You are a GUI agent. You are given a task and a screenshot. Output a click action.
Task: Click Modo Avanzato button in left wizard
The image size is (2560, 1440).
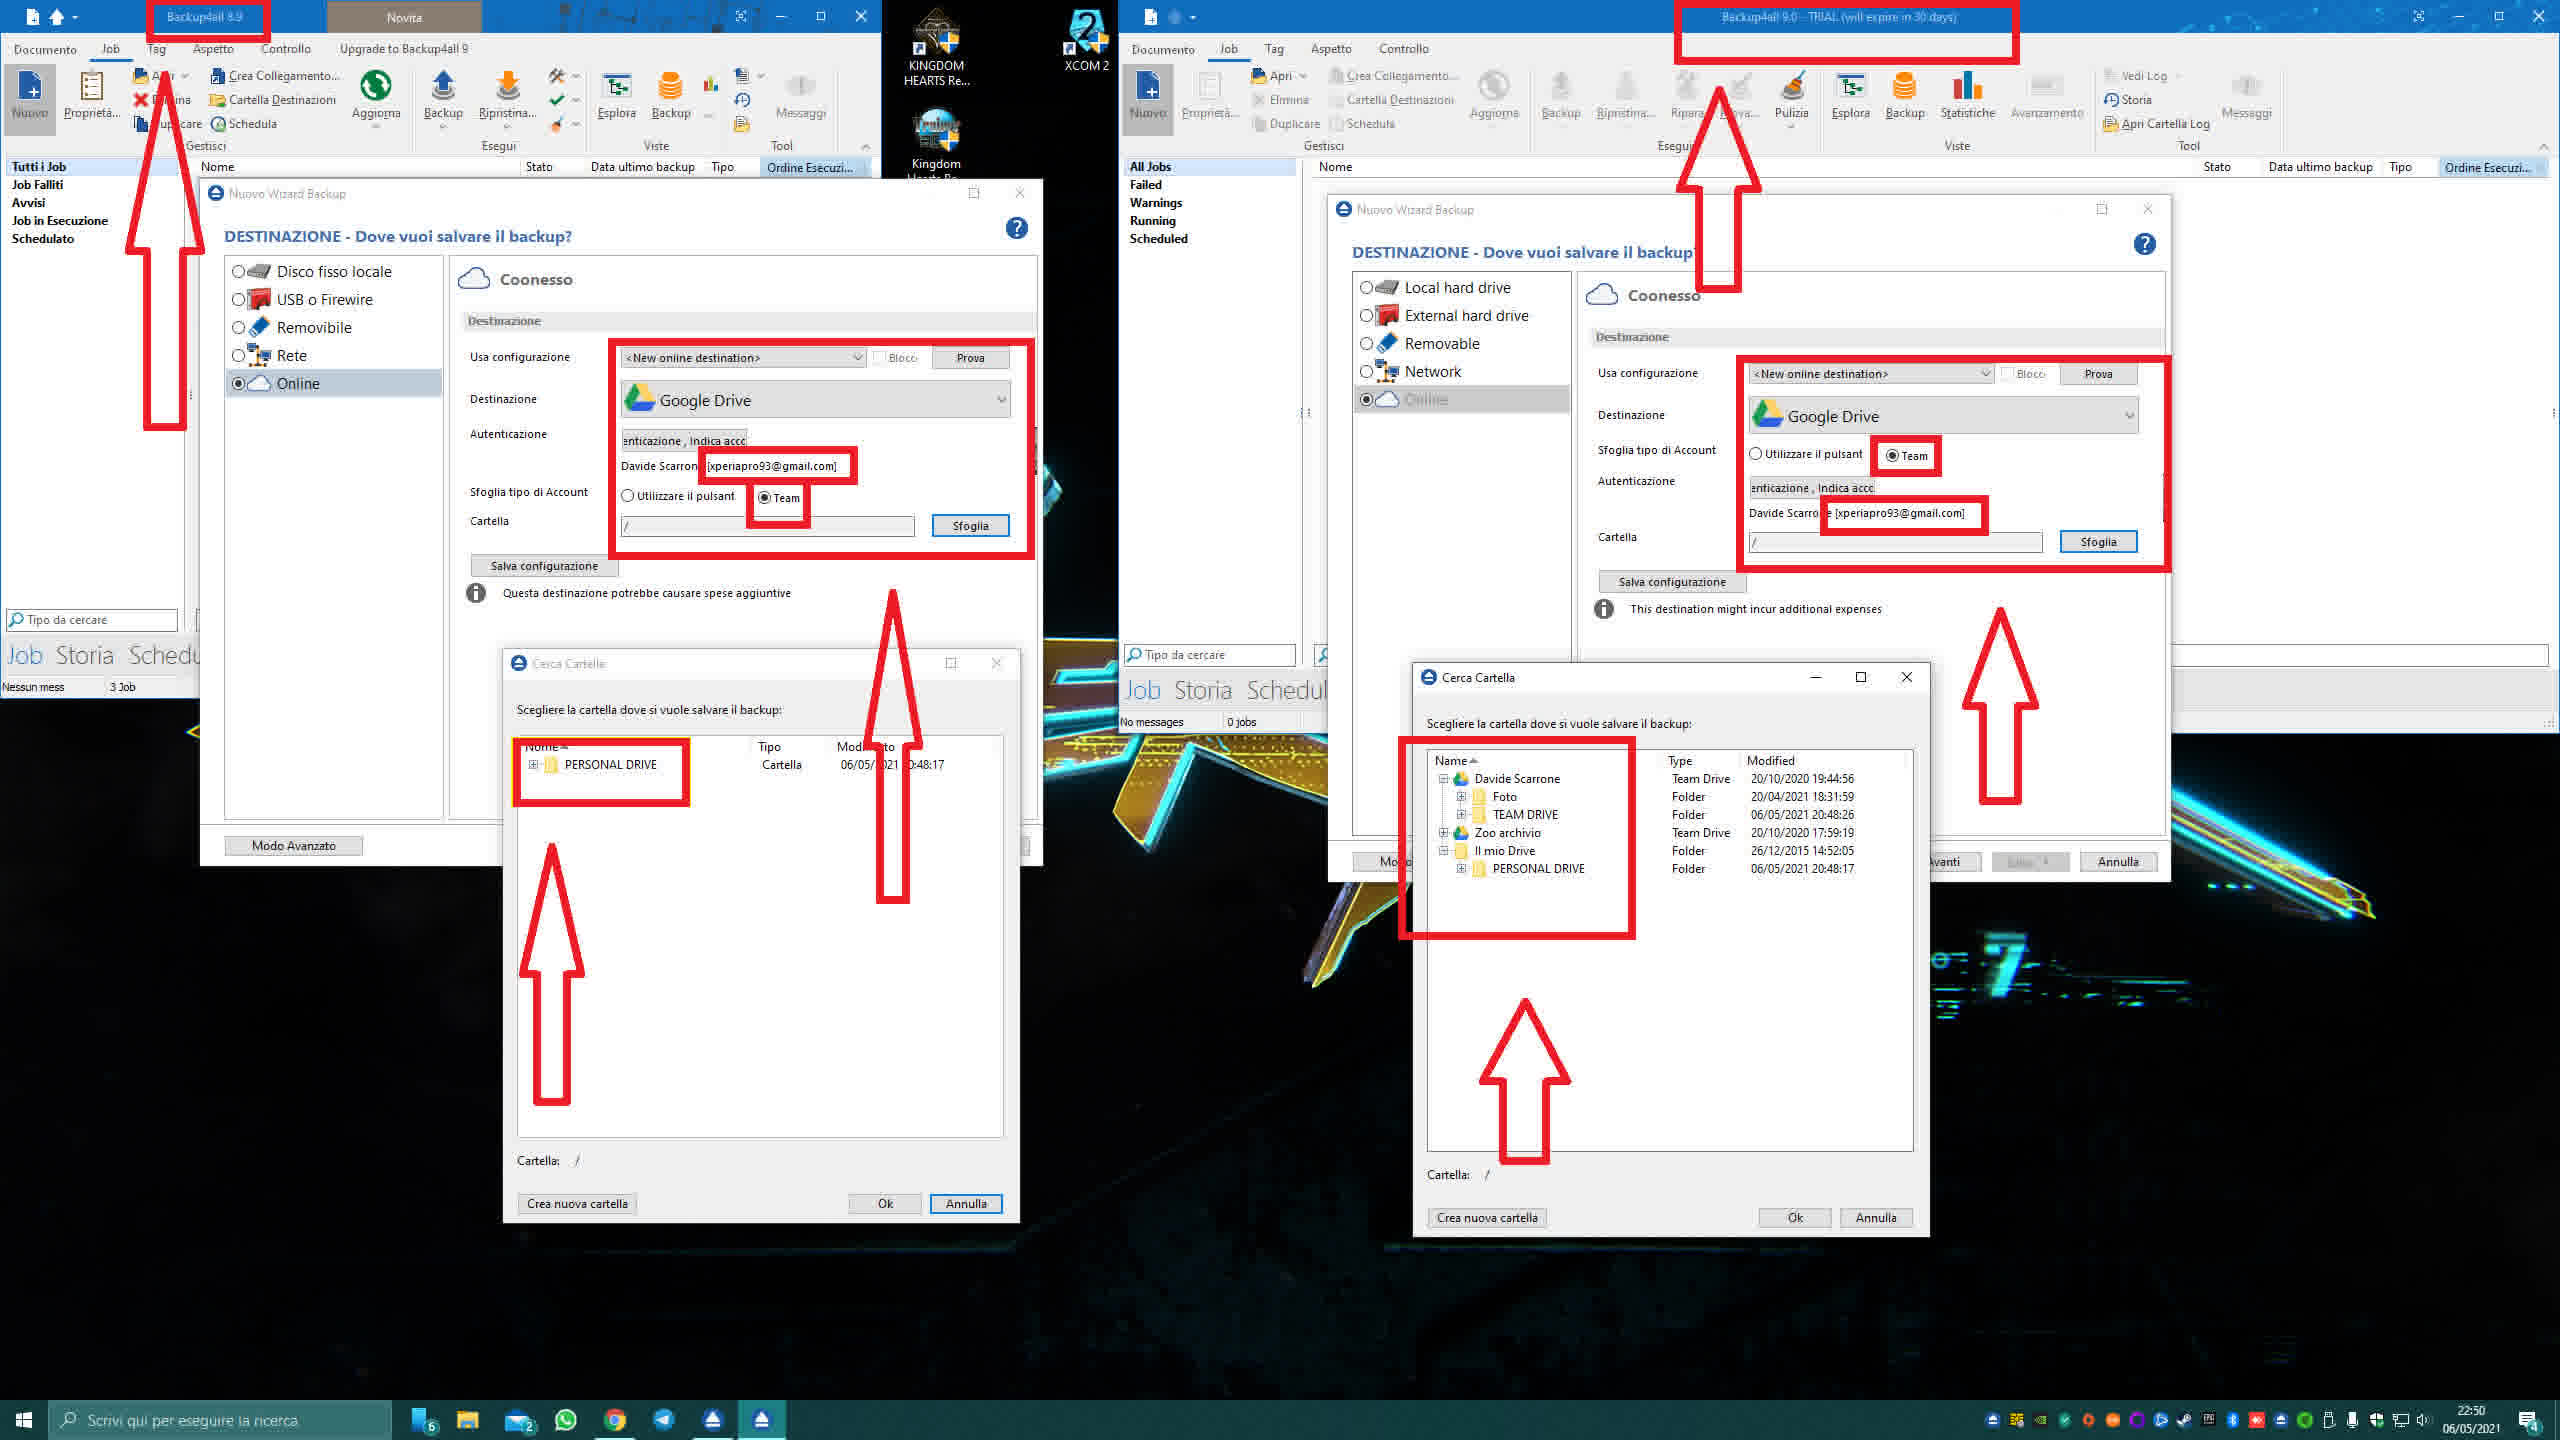[x=293, y=846]
